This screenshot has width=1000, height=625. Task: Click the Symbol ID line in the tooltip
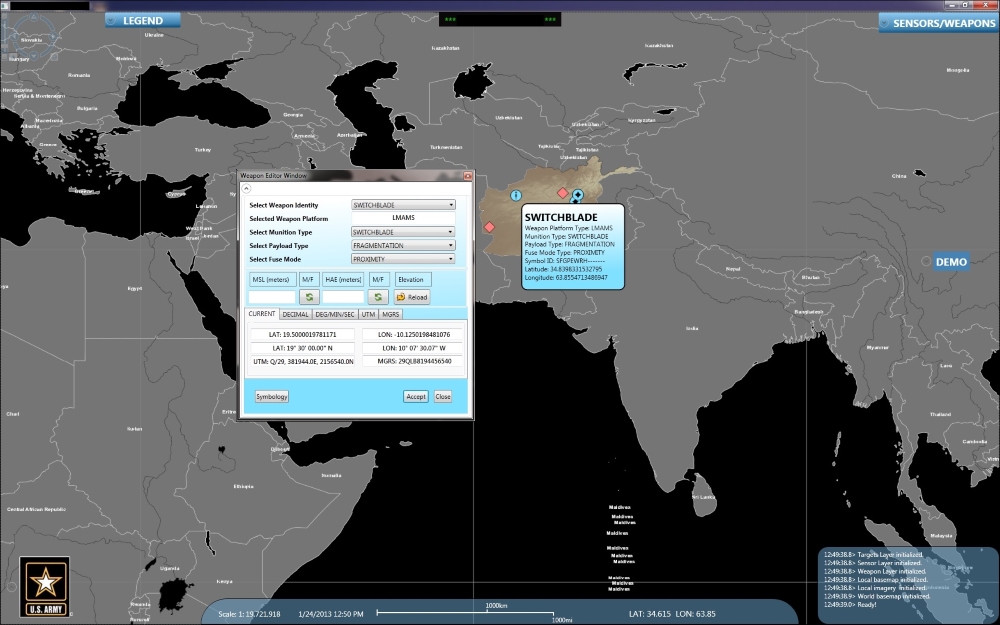(x=564, y=261)
